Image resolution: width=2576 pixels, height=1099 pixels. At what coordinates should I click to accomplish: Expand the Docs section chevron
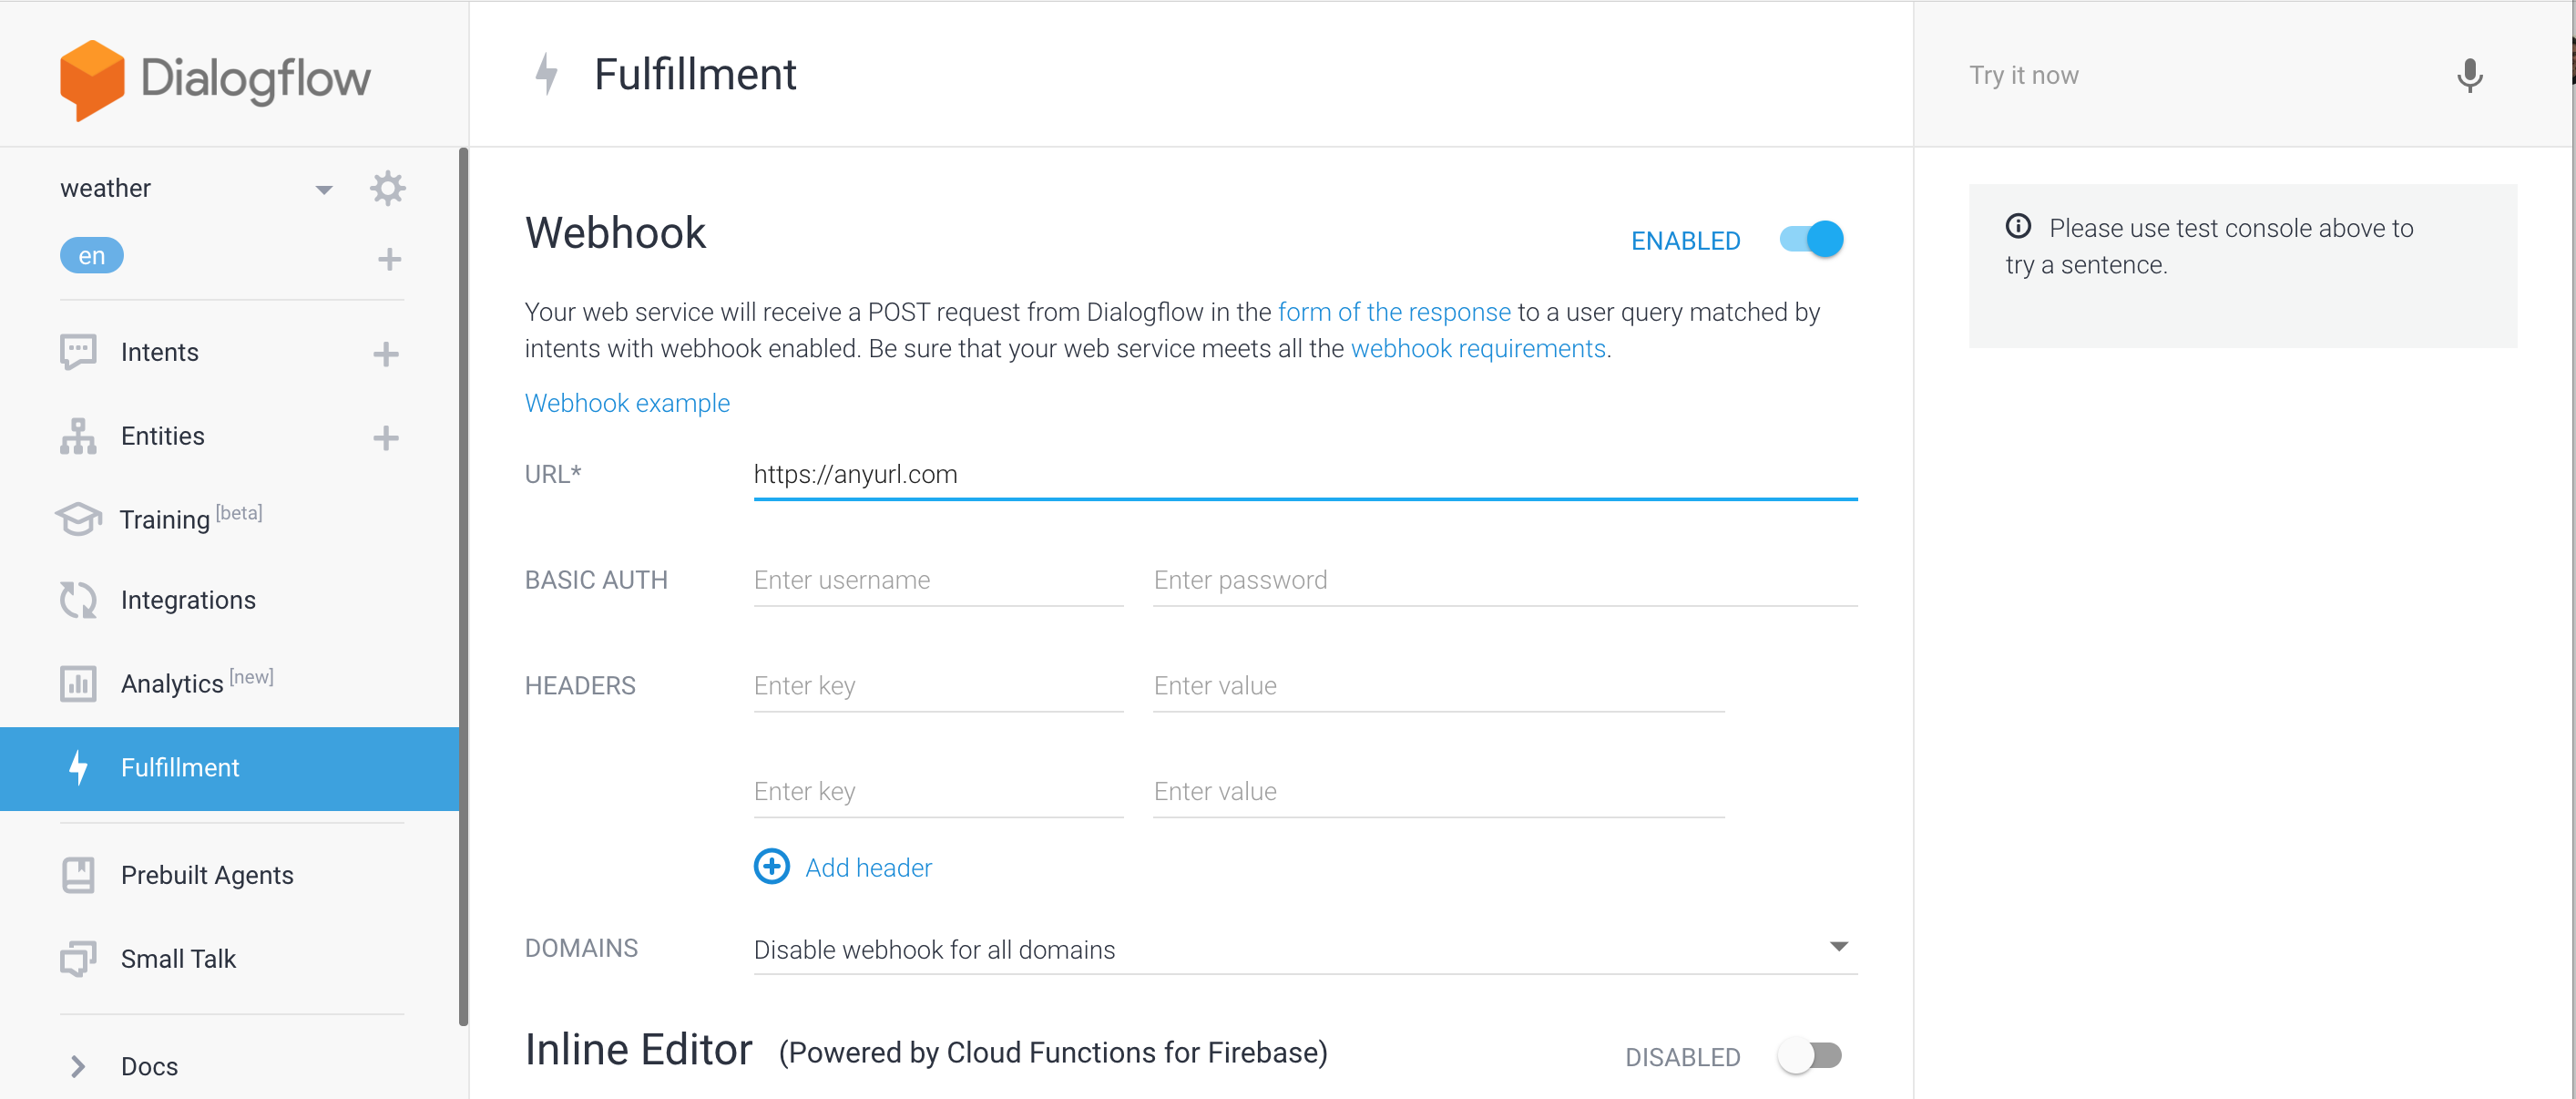pyautogui.click(x=78, y=1066)
